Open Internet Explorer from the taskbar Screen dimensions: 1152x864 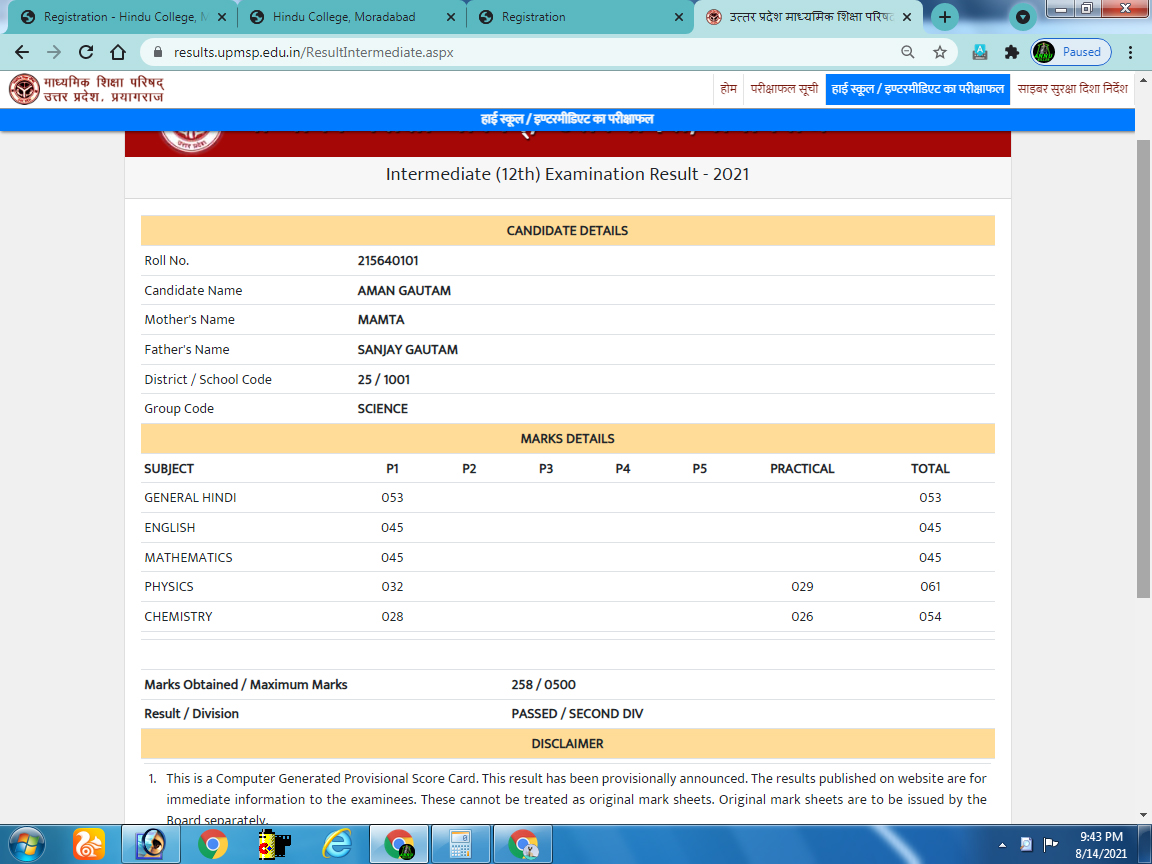pos(337,844)
